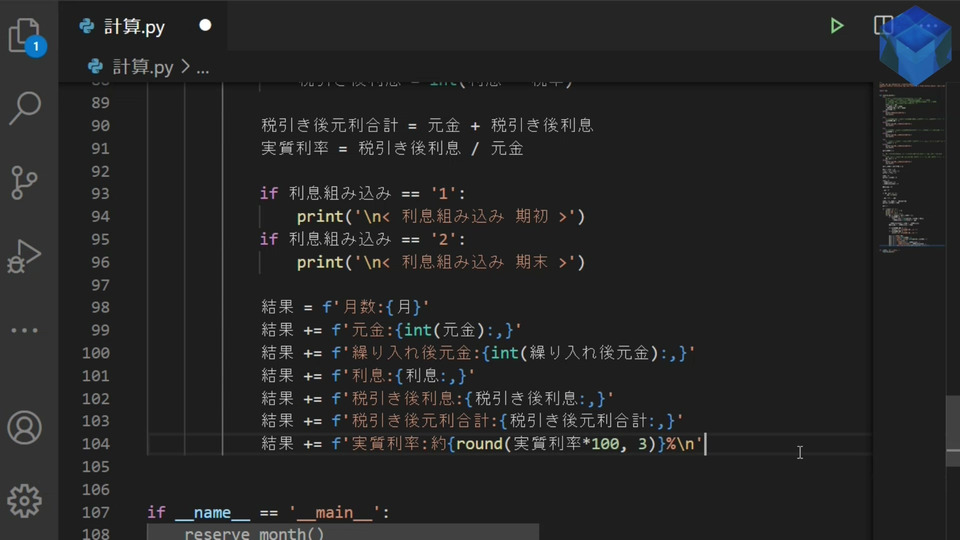Click line number 107 in the gutter
The image size is (960, 540).
pyautogui.click(x=96, y=512)
